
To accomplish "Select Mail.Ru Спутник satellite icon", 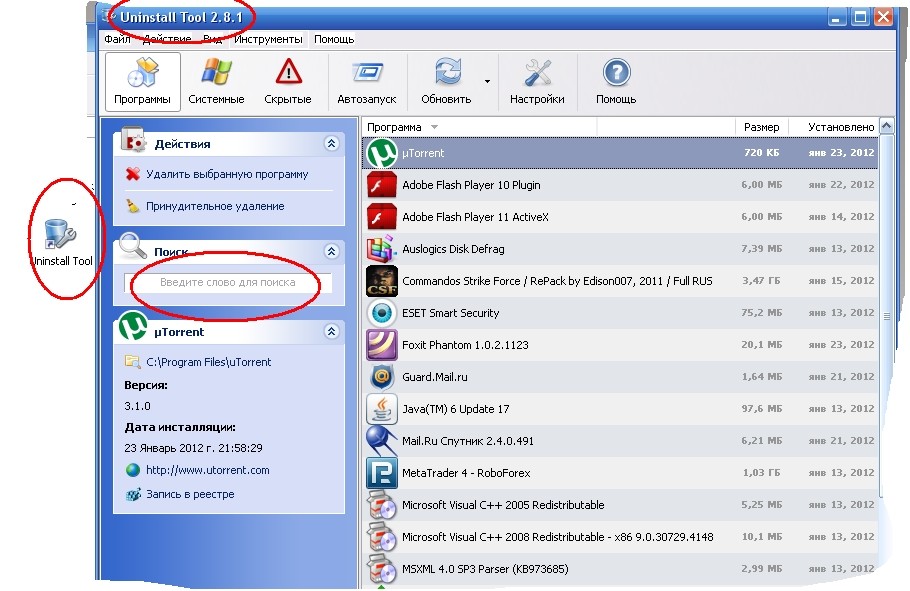I will (382, 441).
